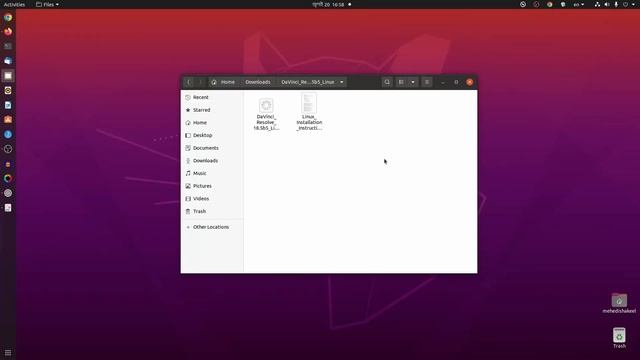Minimize the Files window
The height and width of the screenshot is (360, 640).
(443, 82)
